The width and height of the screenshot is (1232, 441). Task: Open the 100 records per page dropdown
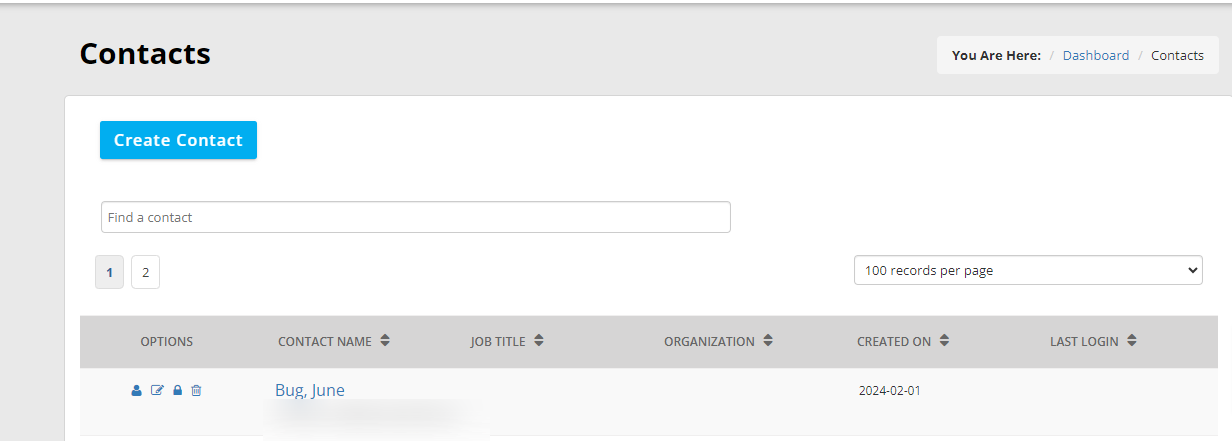pyautogui.click(x=1028, y=270)
